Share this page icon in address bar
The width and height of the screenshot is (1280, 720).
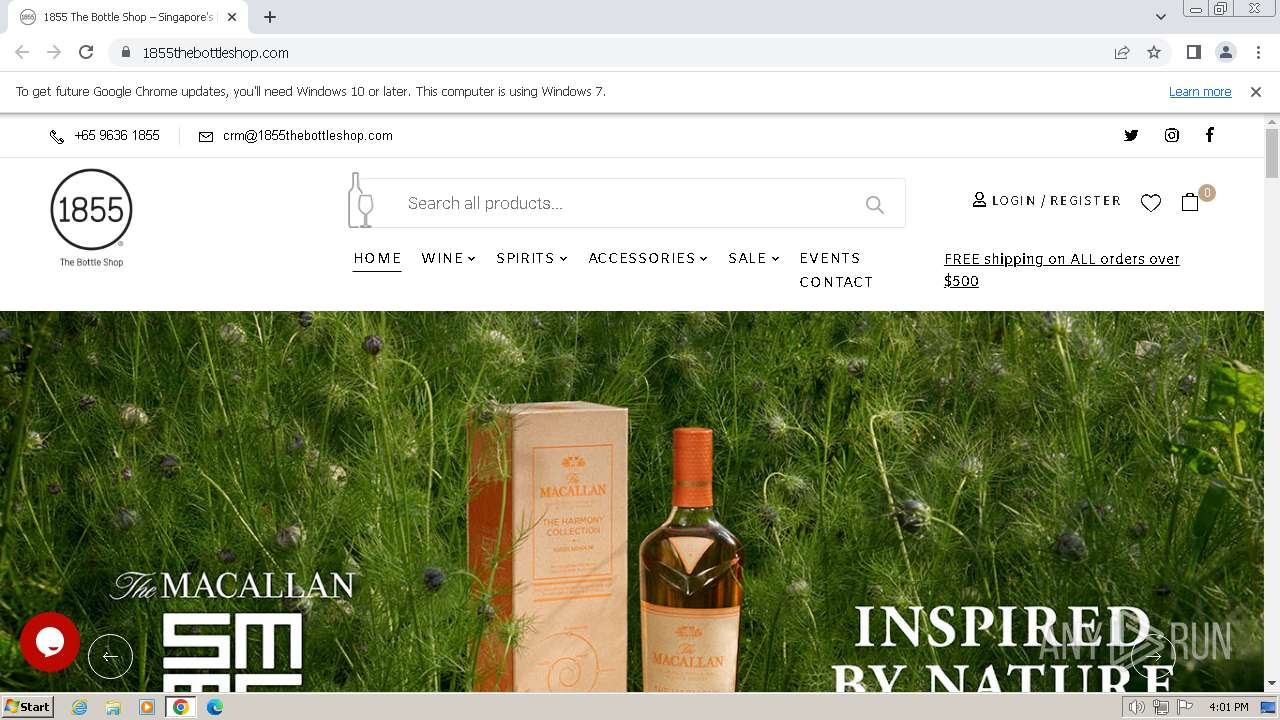coord(1122,52)
